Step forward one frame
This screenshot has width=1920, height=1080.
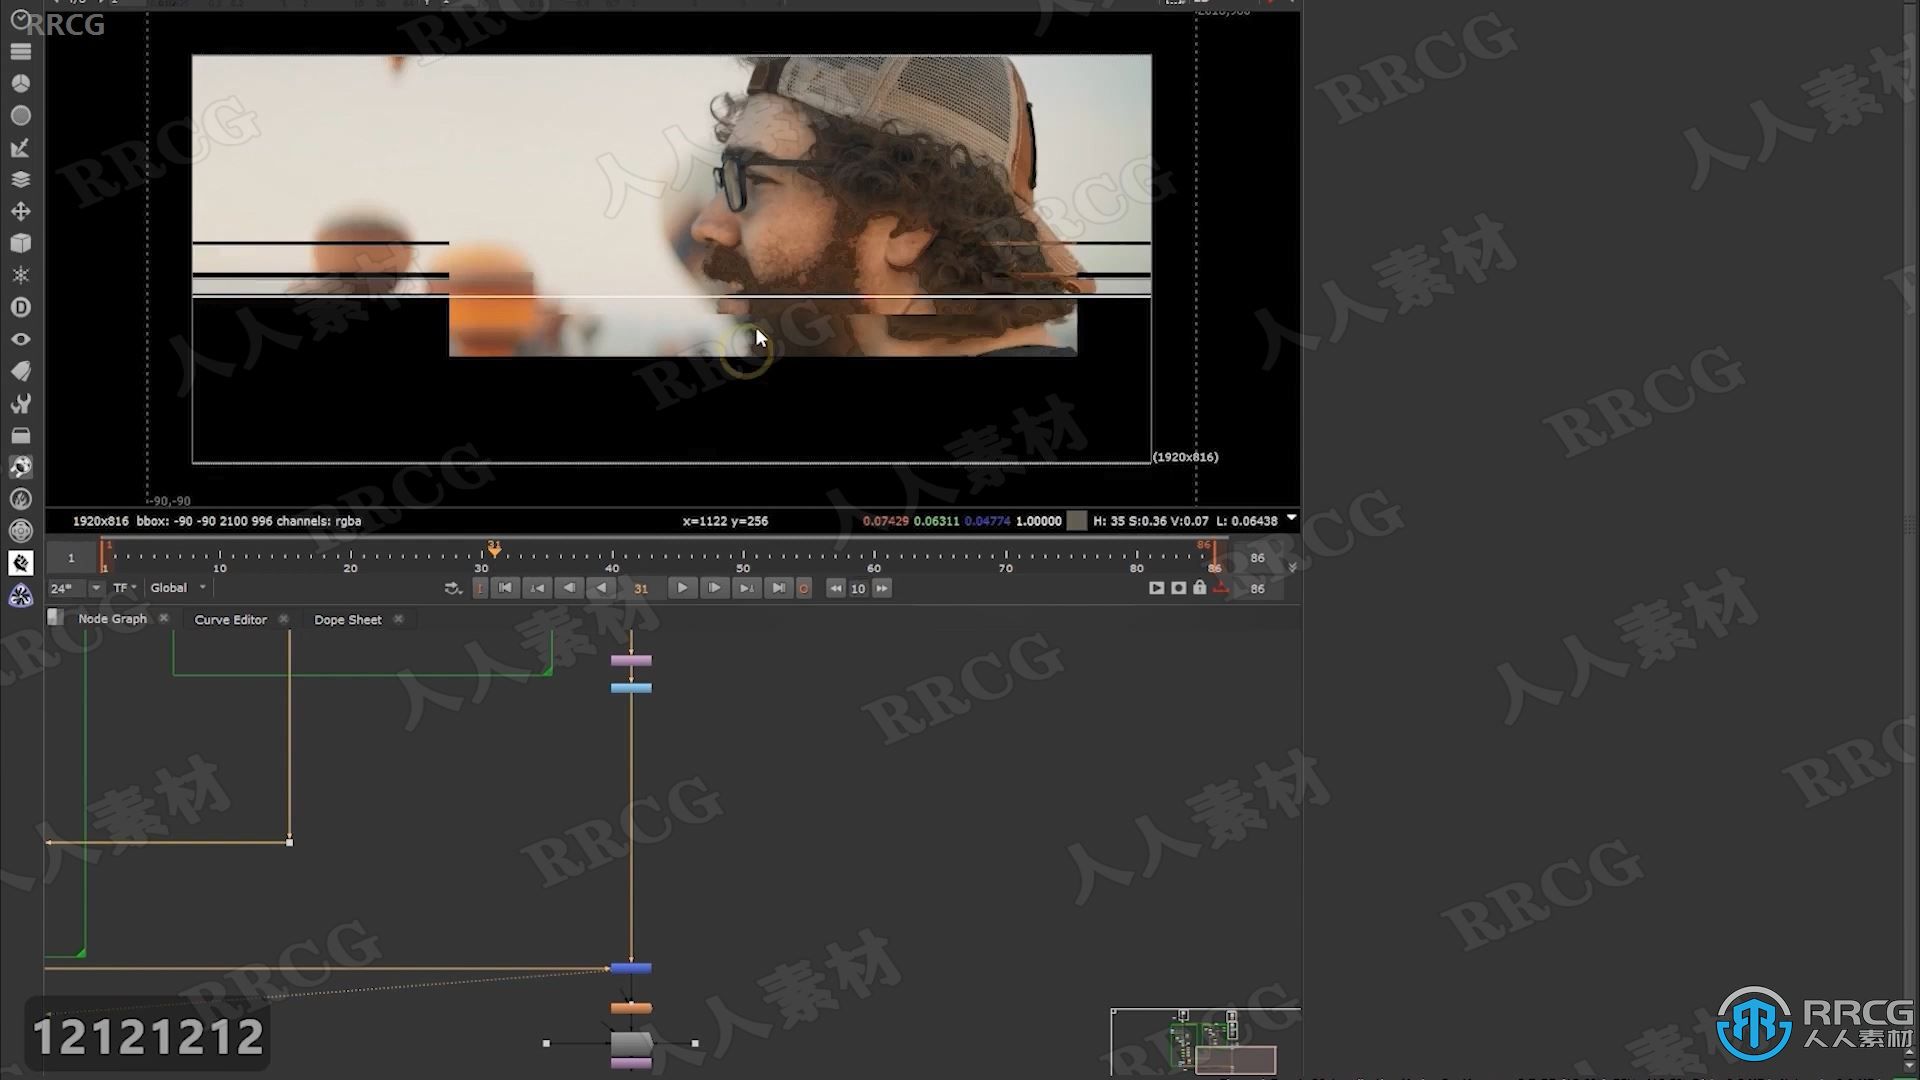pos(714,588)
